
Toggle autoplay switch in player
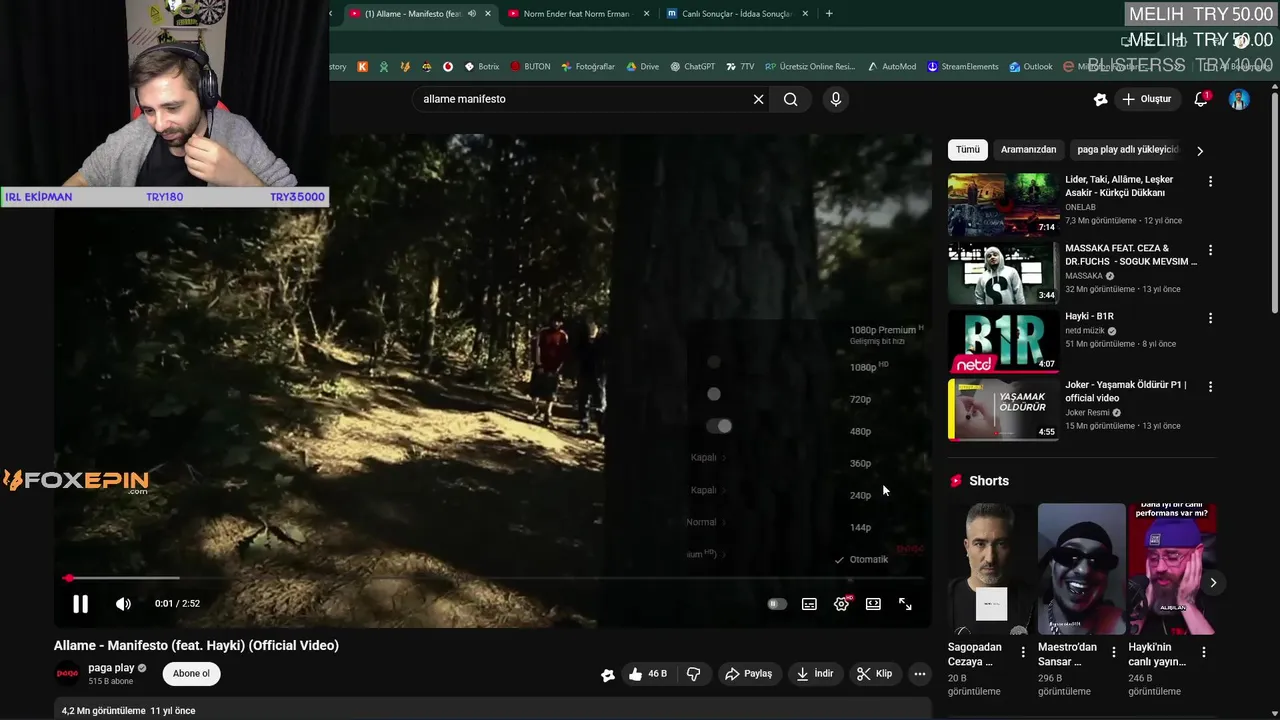pos(777,604)
